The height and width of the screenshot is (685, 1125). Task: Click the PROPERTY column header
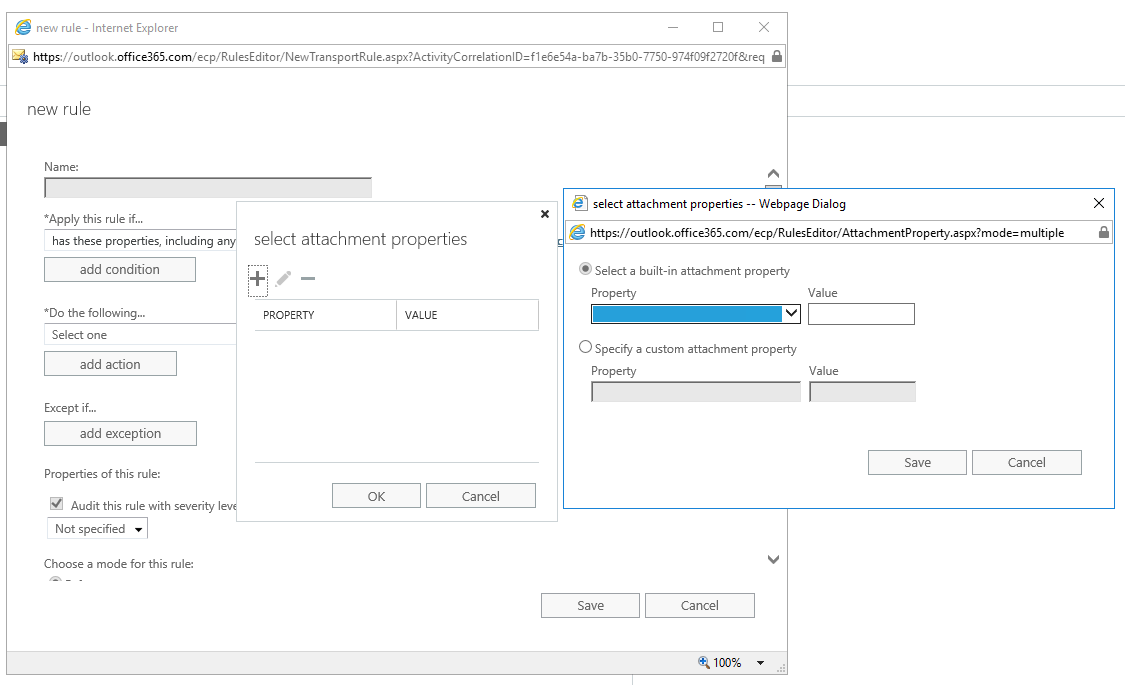click(x=325, y=315)
